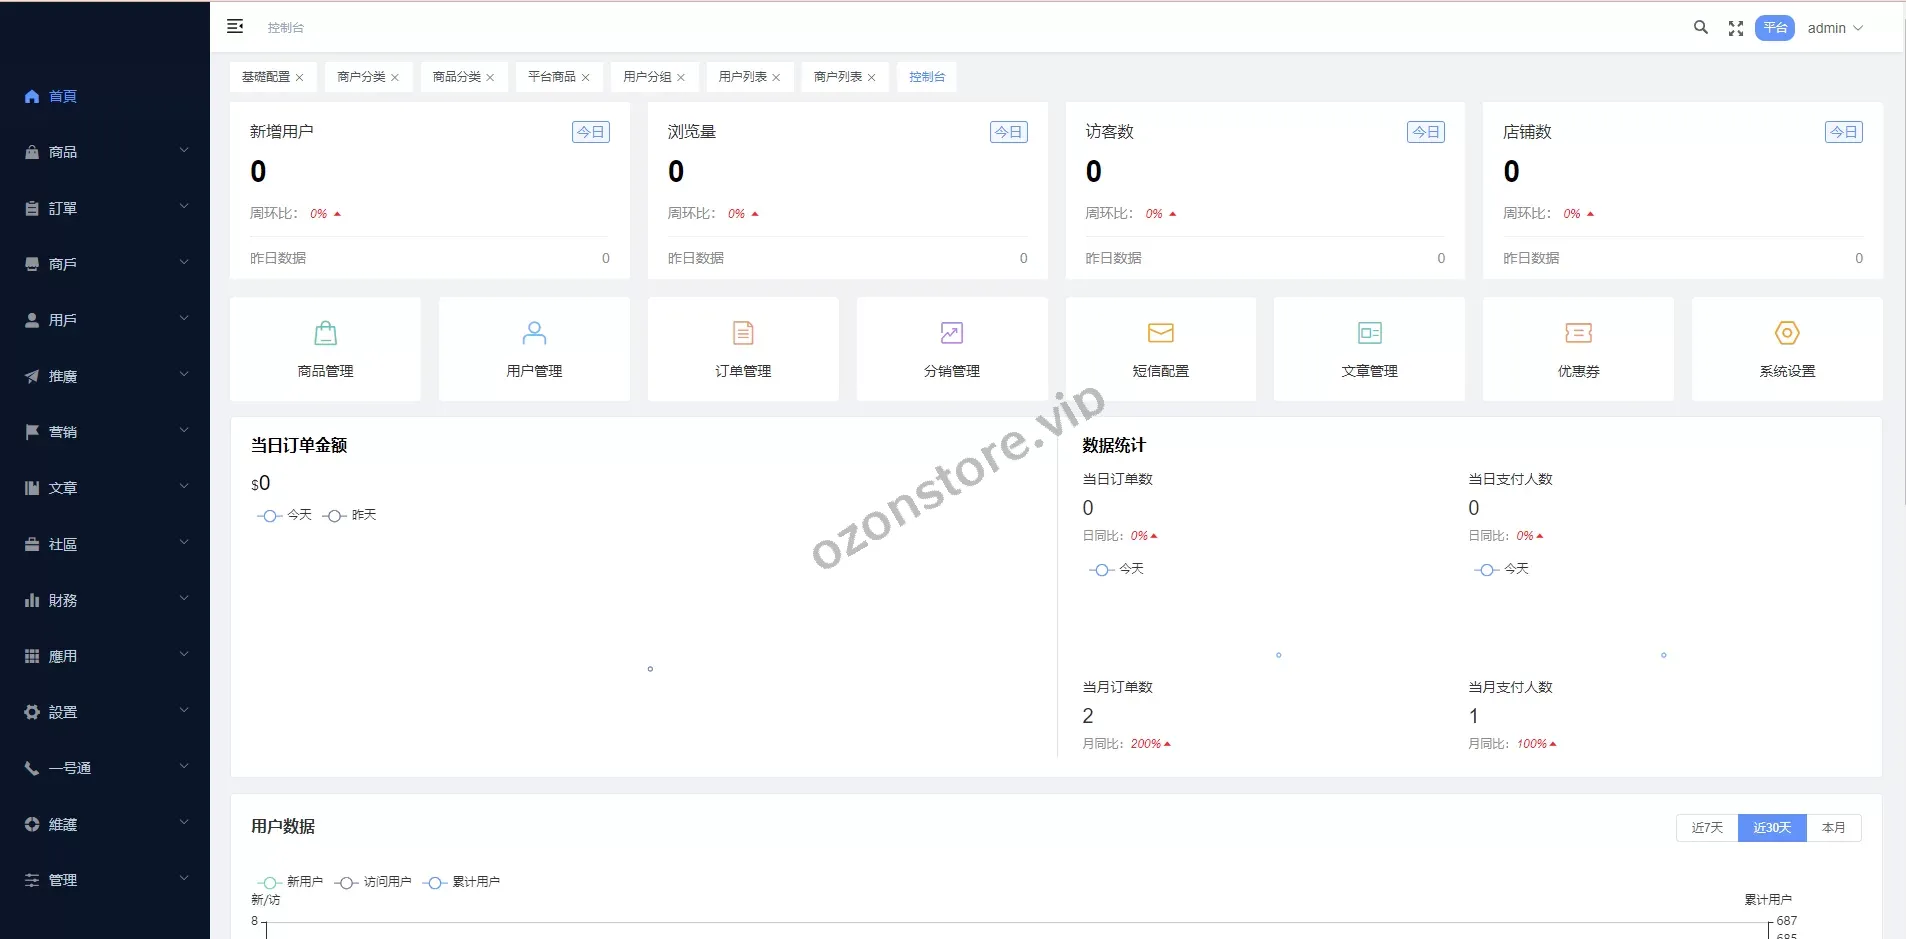Viewport: 1906px width, 939px height.
Task: Expand the 財務 sidebar menu
Action: pos(105,600)
